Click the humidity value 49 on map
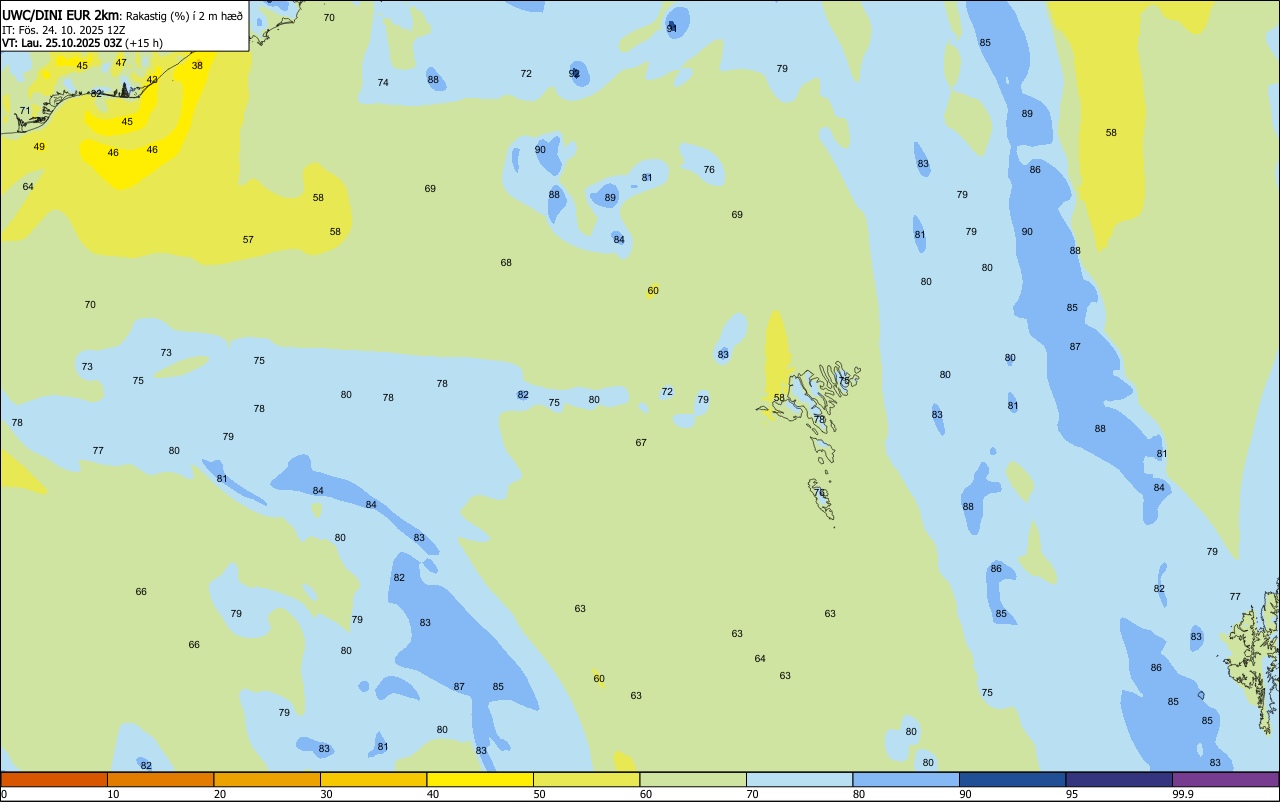 click(x=39, y=146)
